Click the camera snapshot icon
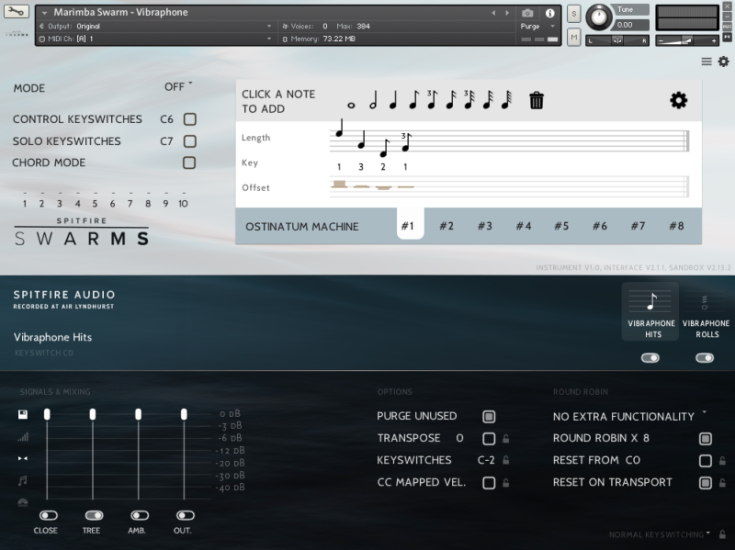Image resolution: width=735 pixels, height=550 pixels. (527, 13)
